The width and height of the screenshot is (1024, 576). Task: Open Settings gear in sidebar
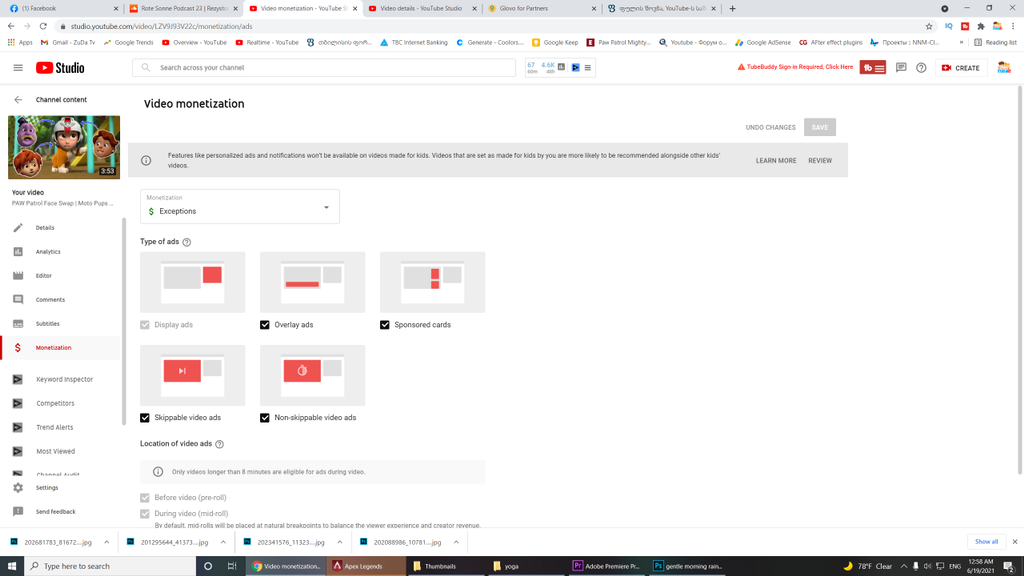(18, 488)
